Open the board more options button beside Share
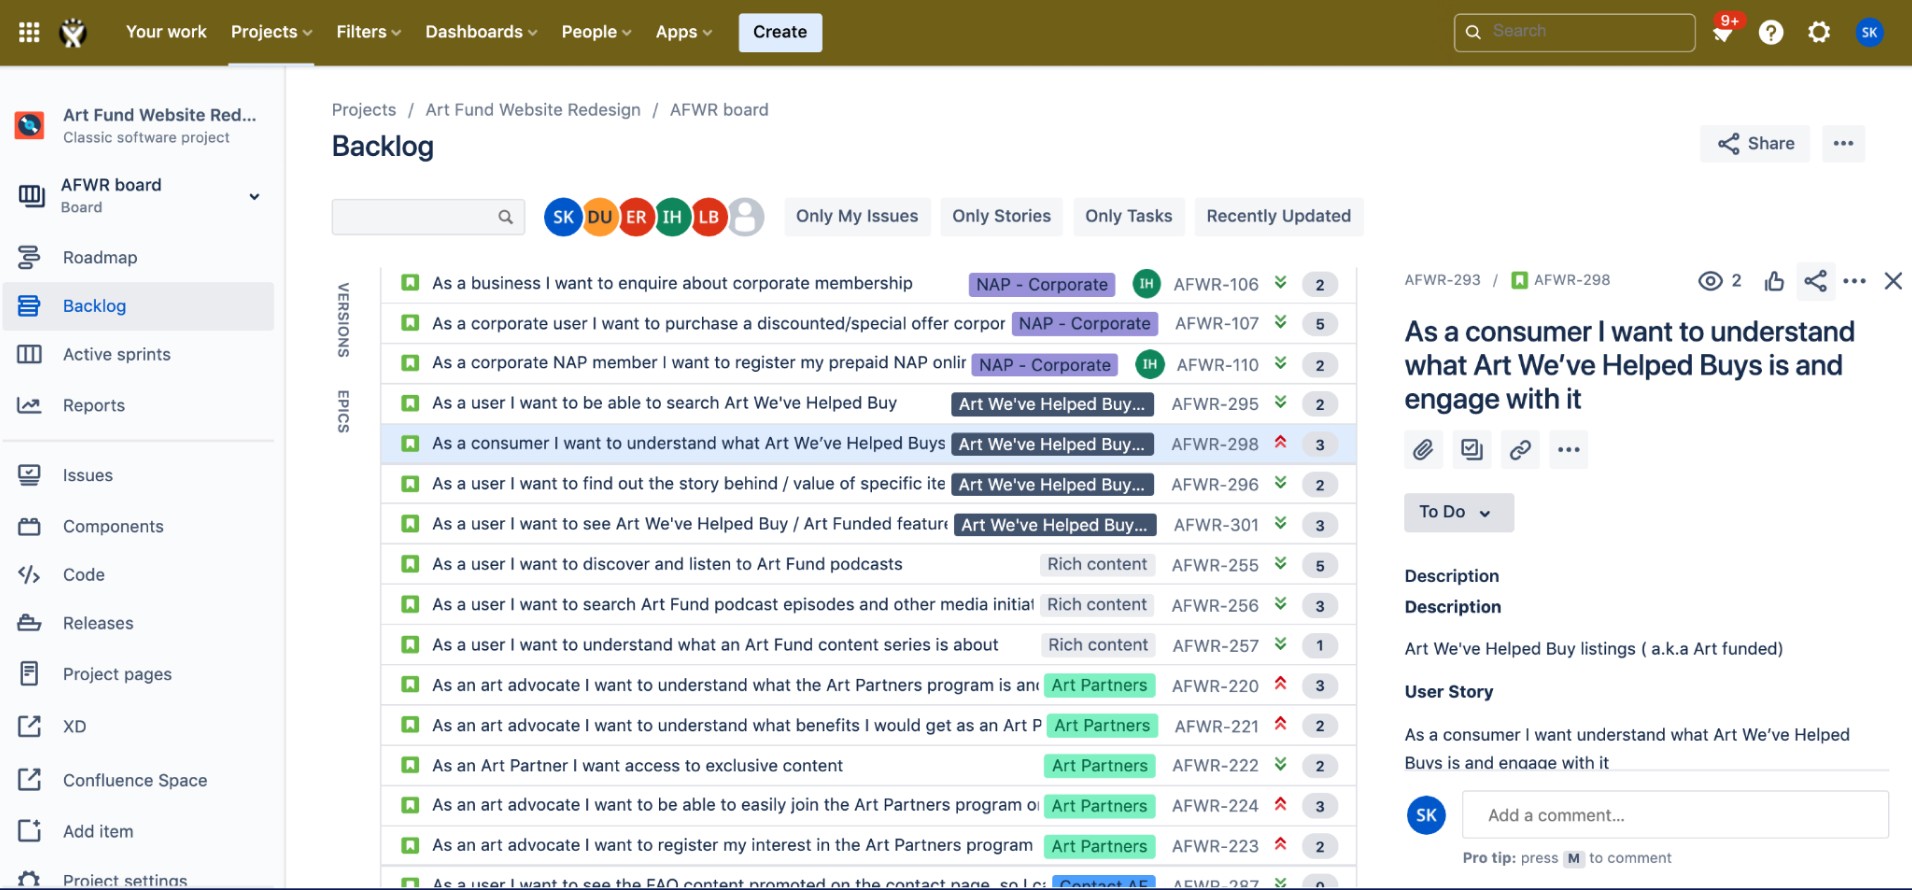 (1843, 144)
